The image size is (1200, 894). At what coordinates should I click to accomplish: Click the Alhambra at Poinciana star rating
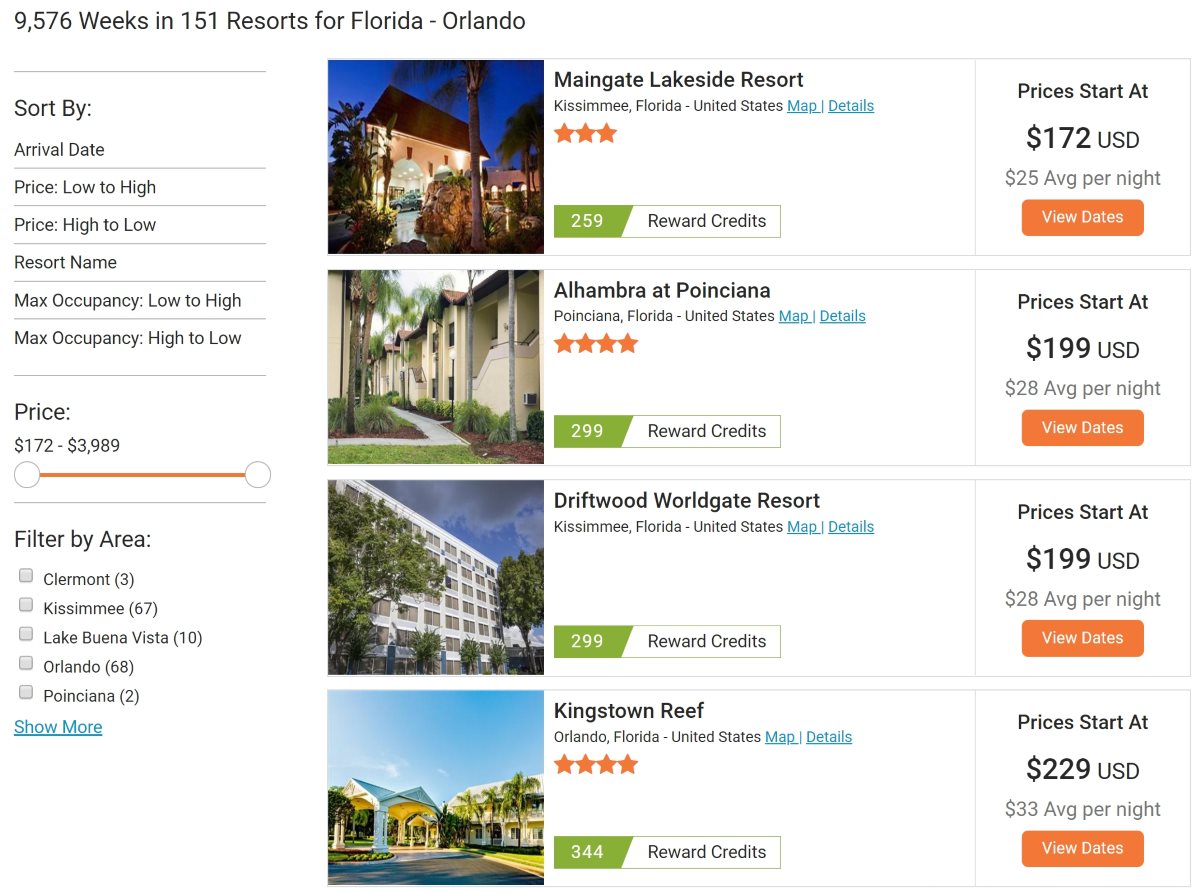596,344
